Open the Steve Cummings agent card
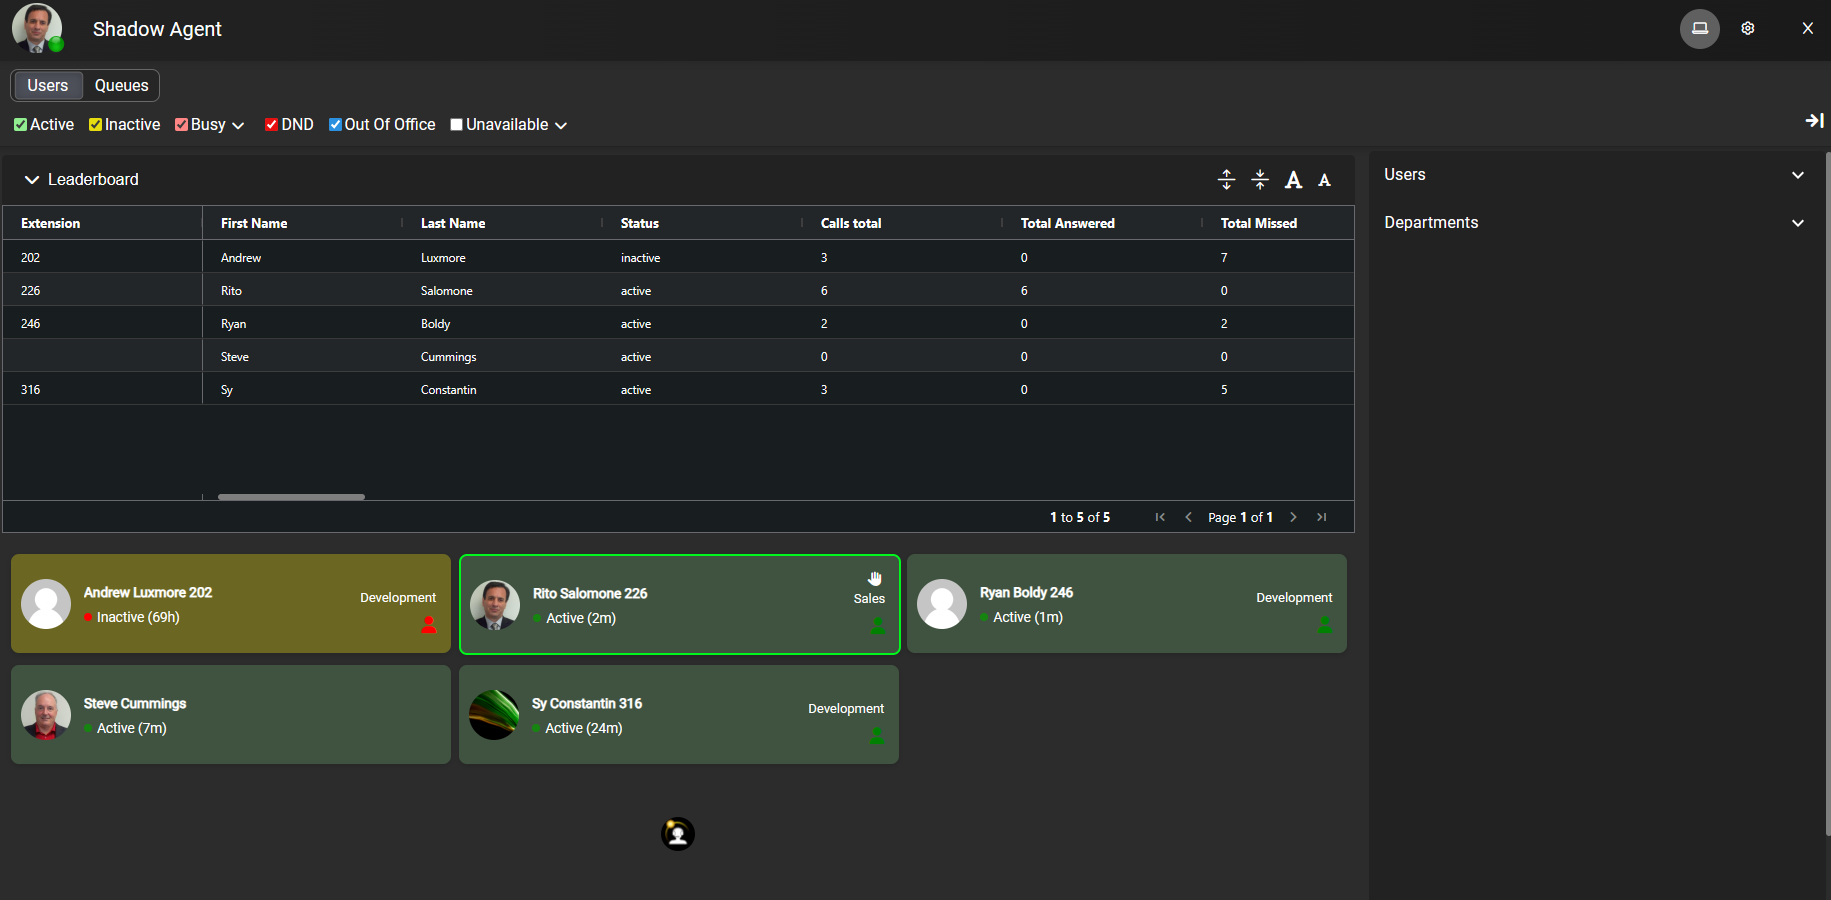The height and width of the screenshot is (900, 1831). [x=231, y=715]
